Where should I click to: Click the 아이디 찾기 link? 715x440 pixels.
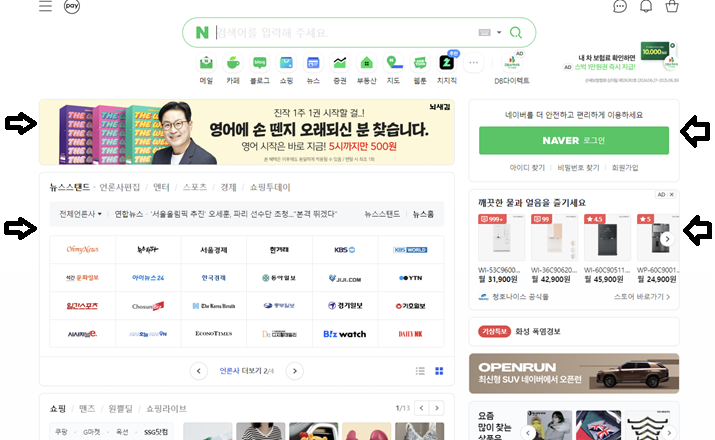click(527, 168)
